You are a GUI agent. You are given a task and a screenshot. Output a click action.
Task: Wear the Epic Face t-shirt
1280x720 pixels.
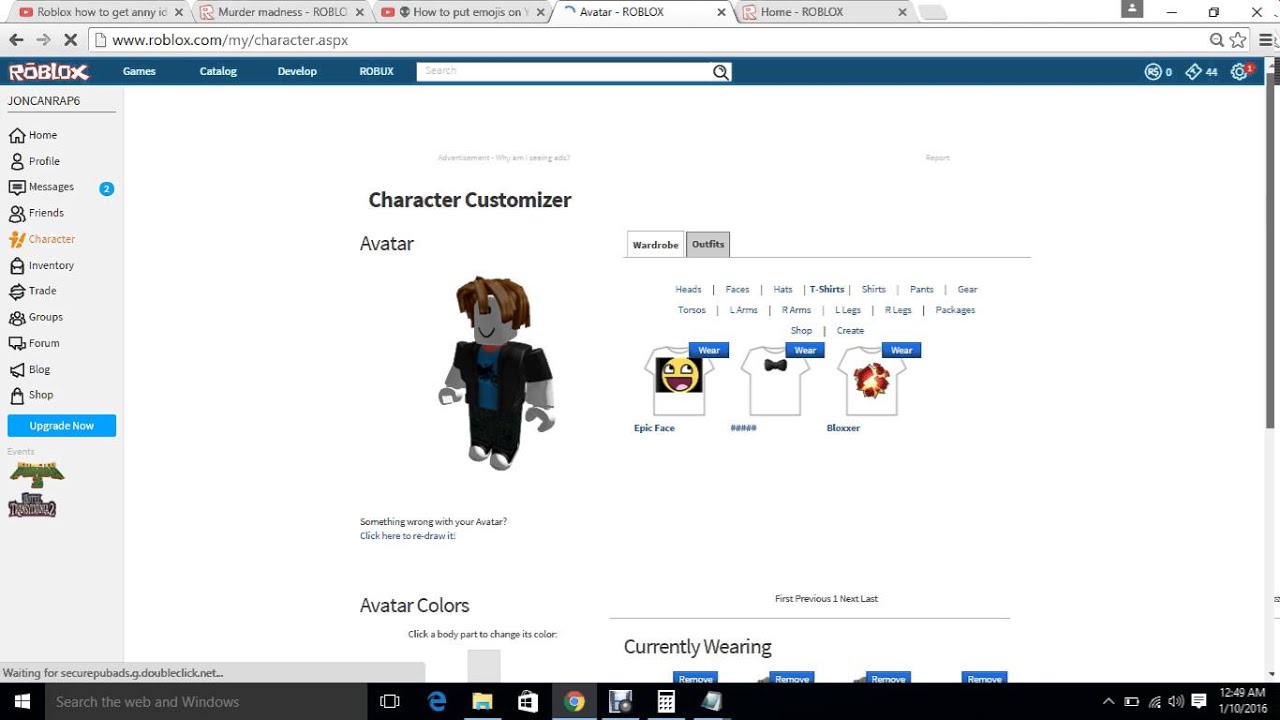tap(709, 350)
